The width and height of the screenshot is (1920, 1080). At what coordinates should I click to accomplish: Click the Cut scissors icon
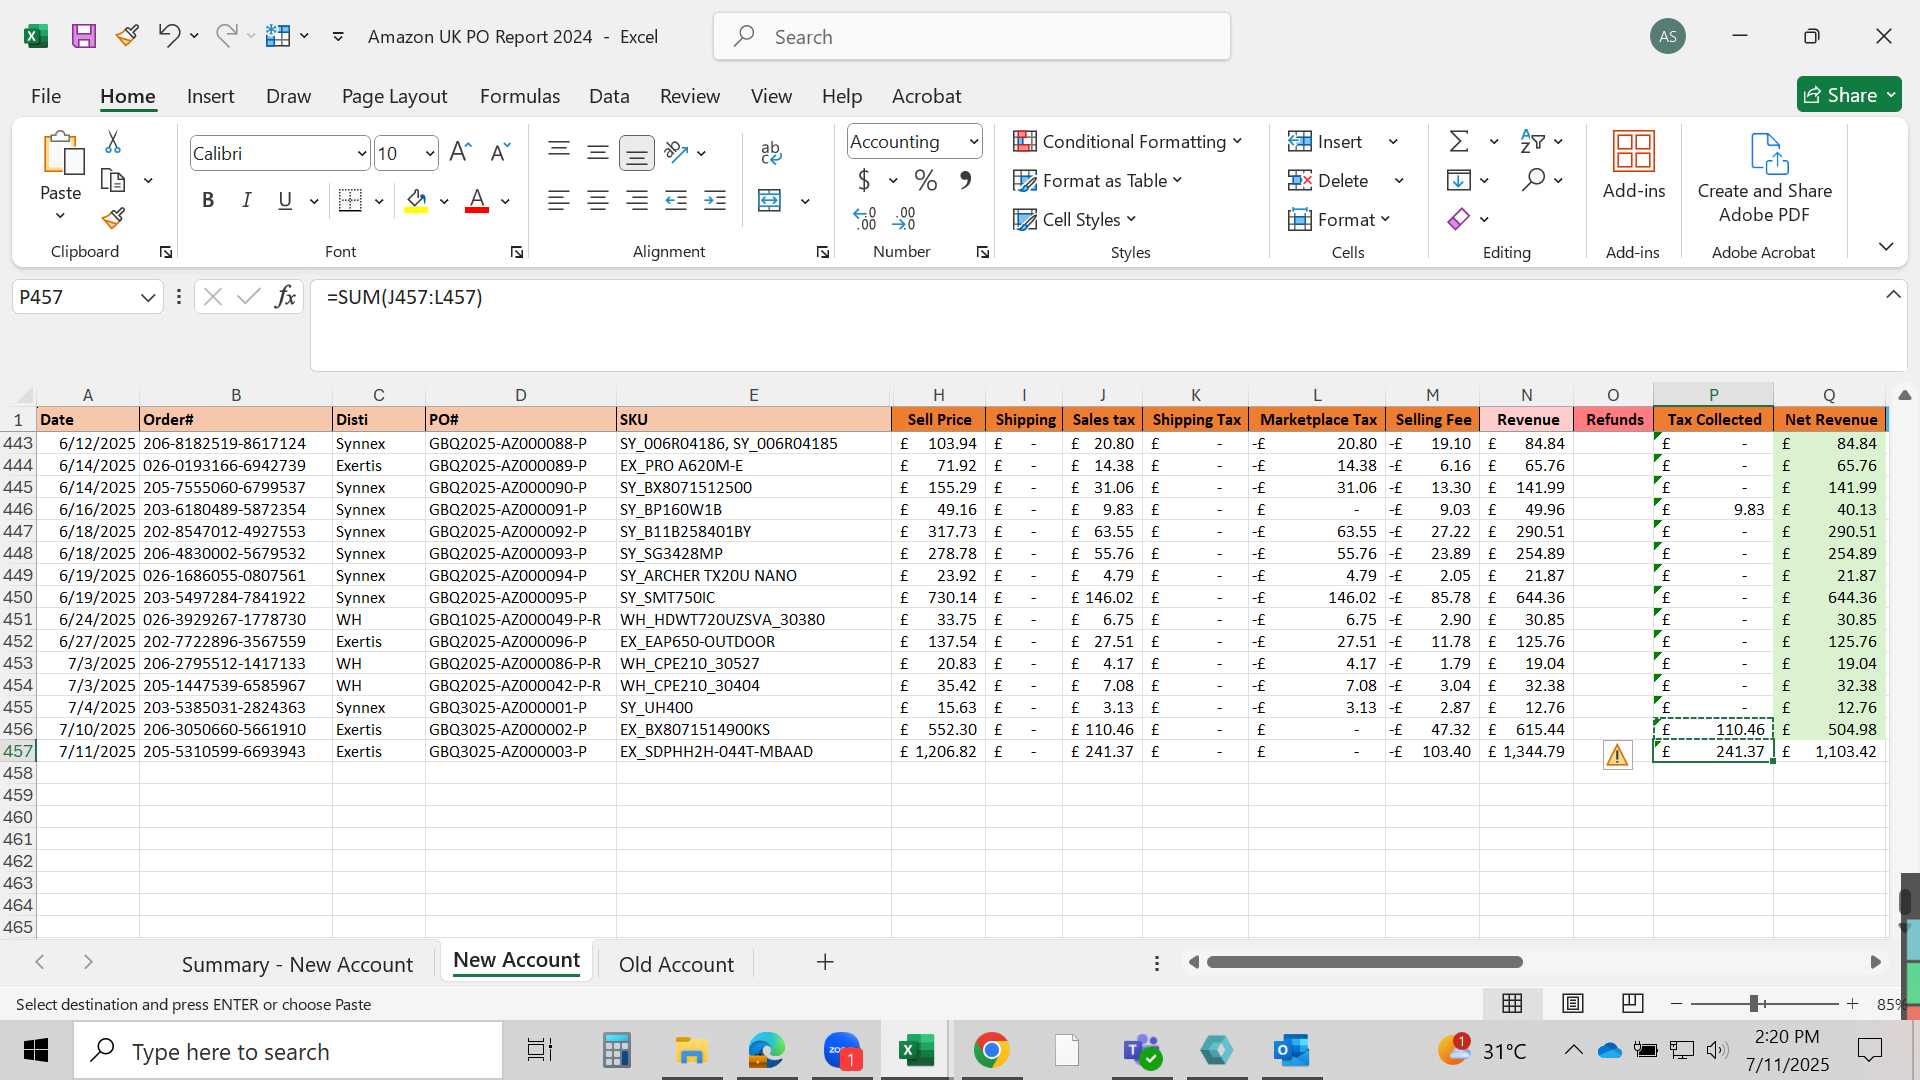pyautogui.click(x=113, y=143)
